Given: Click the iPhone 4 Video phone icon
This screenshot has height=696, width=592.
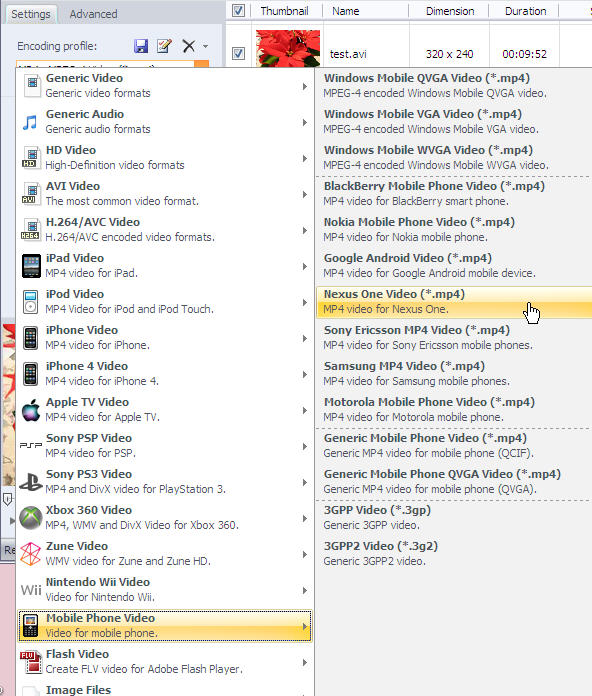Looking at the screenshot, I should (31, 374).
